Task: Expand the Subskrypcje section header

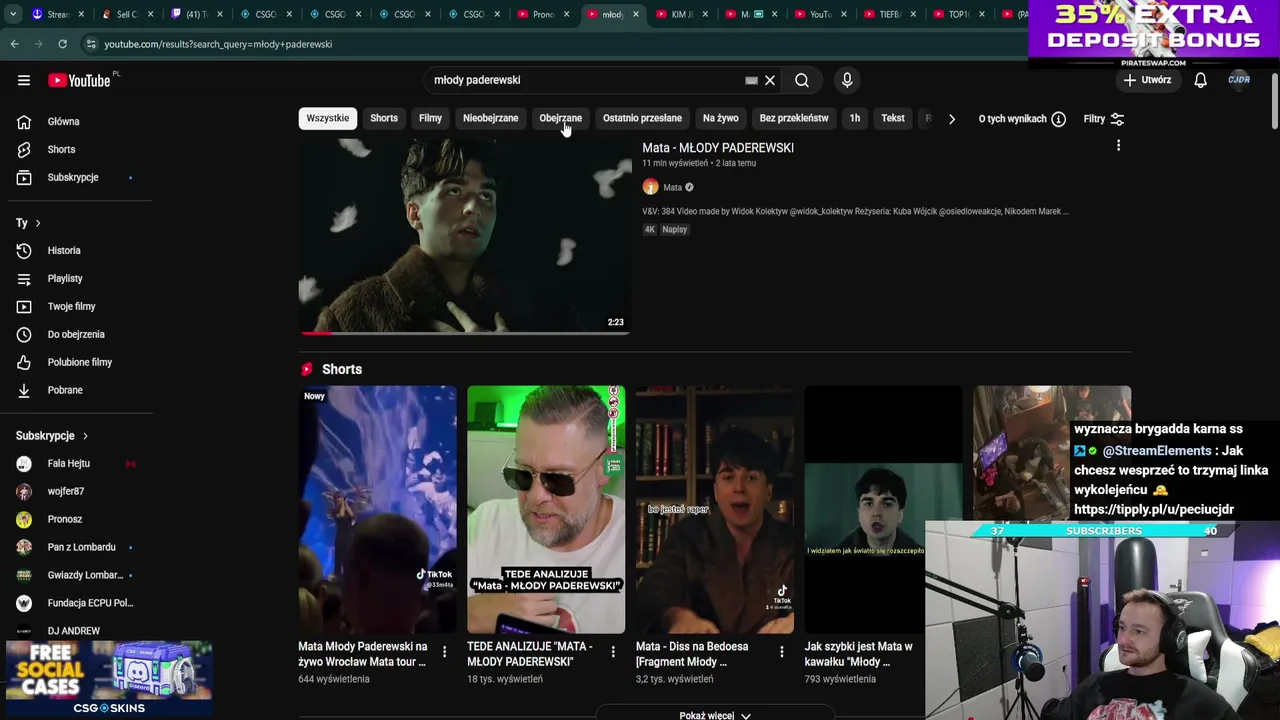Action: coord(52,436)
